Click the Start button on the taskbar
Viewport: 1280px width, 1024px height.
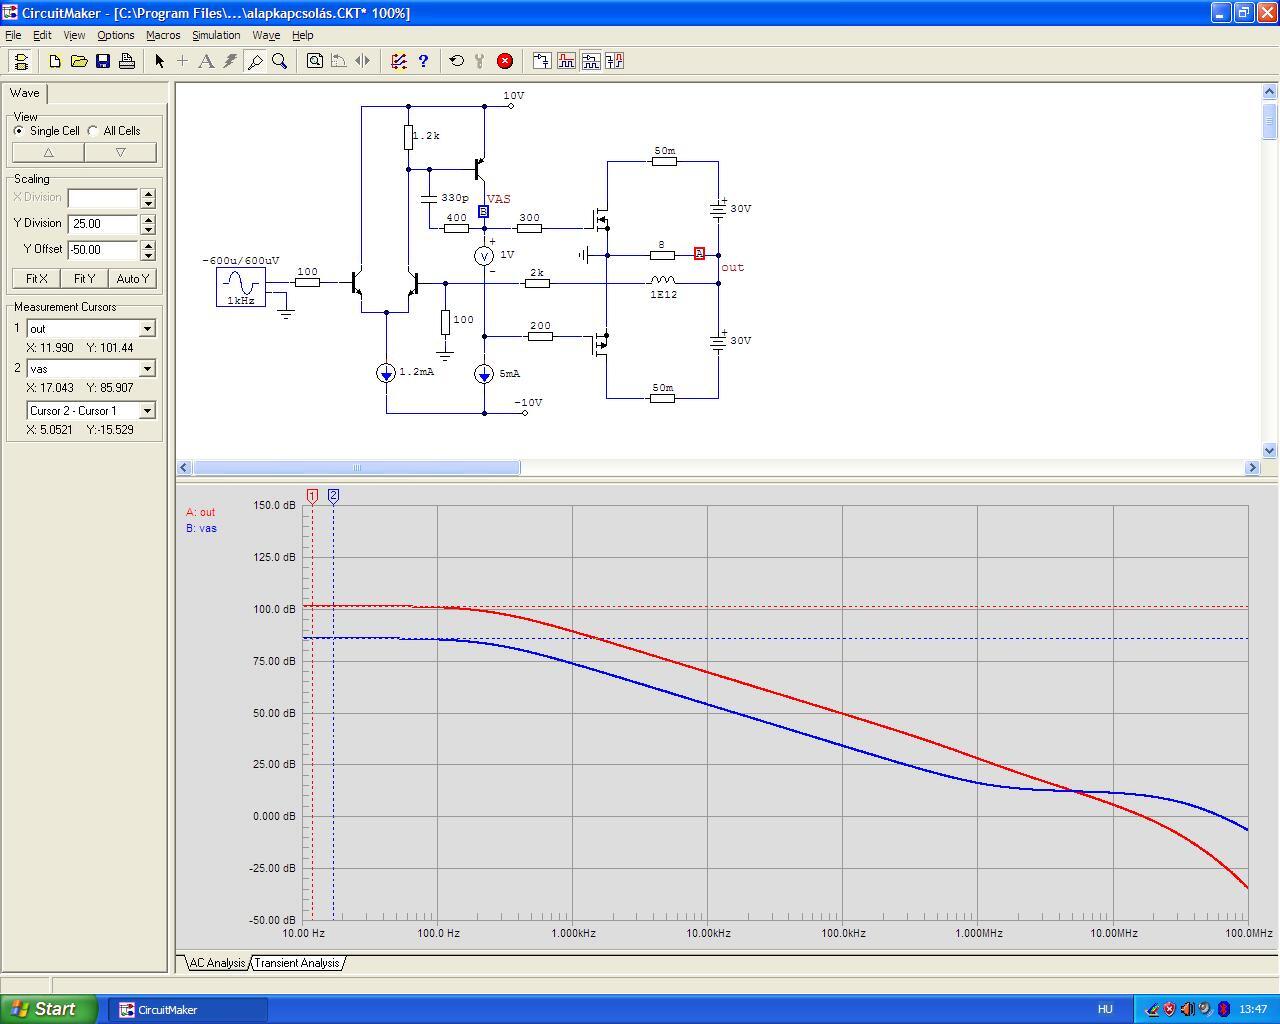coord(49,1009)
